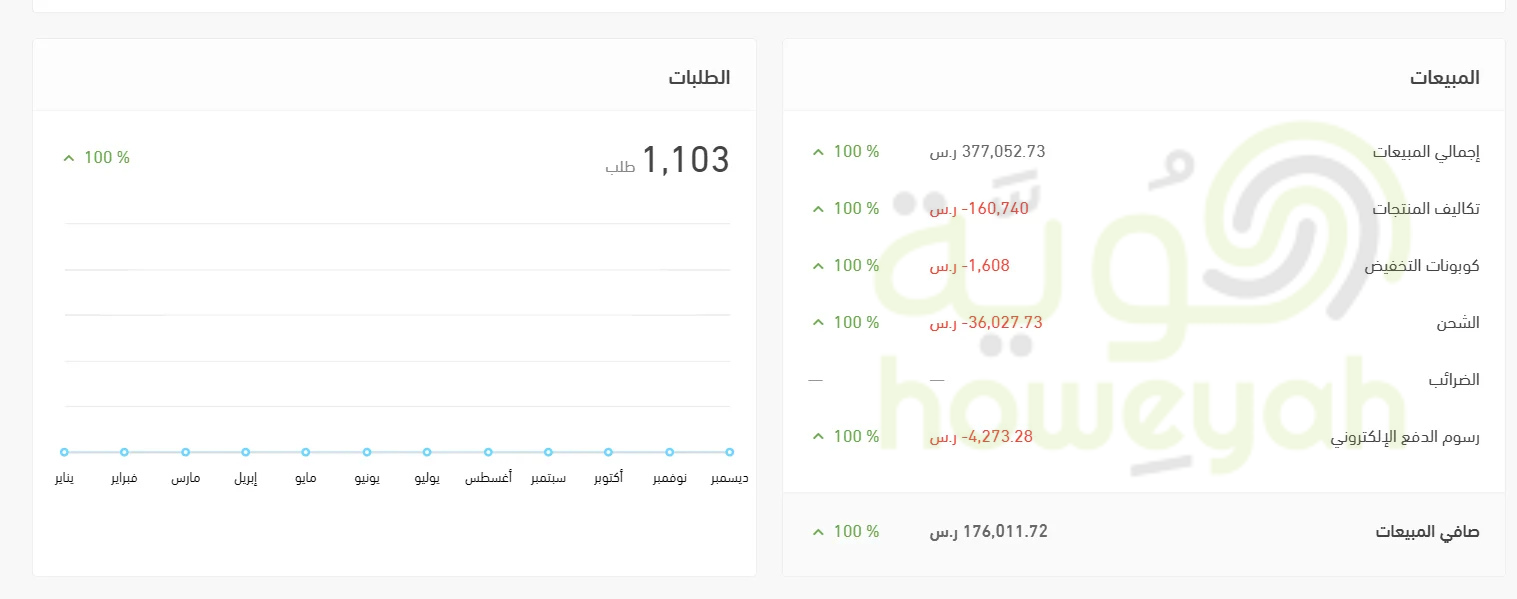Click the 377,052.73 total sales amount

(1003, 152)
